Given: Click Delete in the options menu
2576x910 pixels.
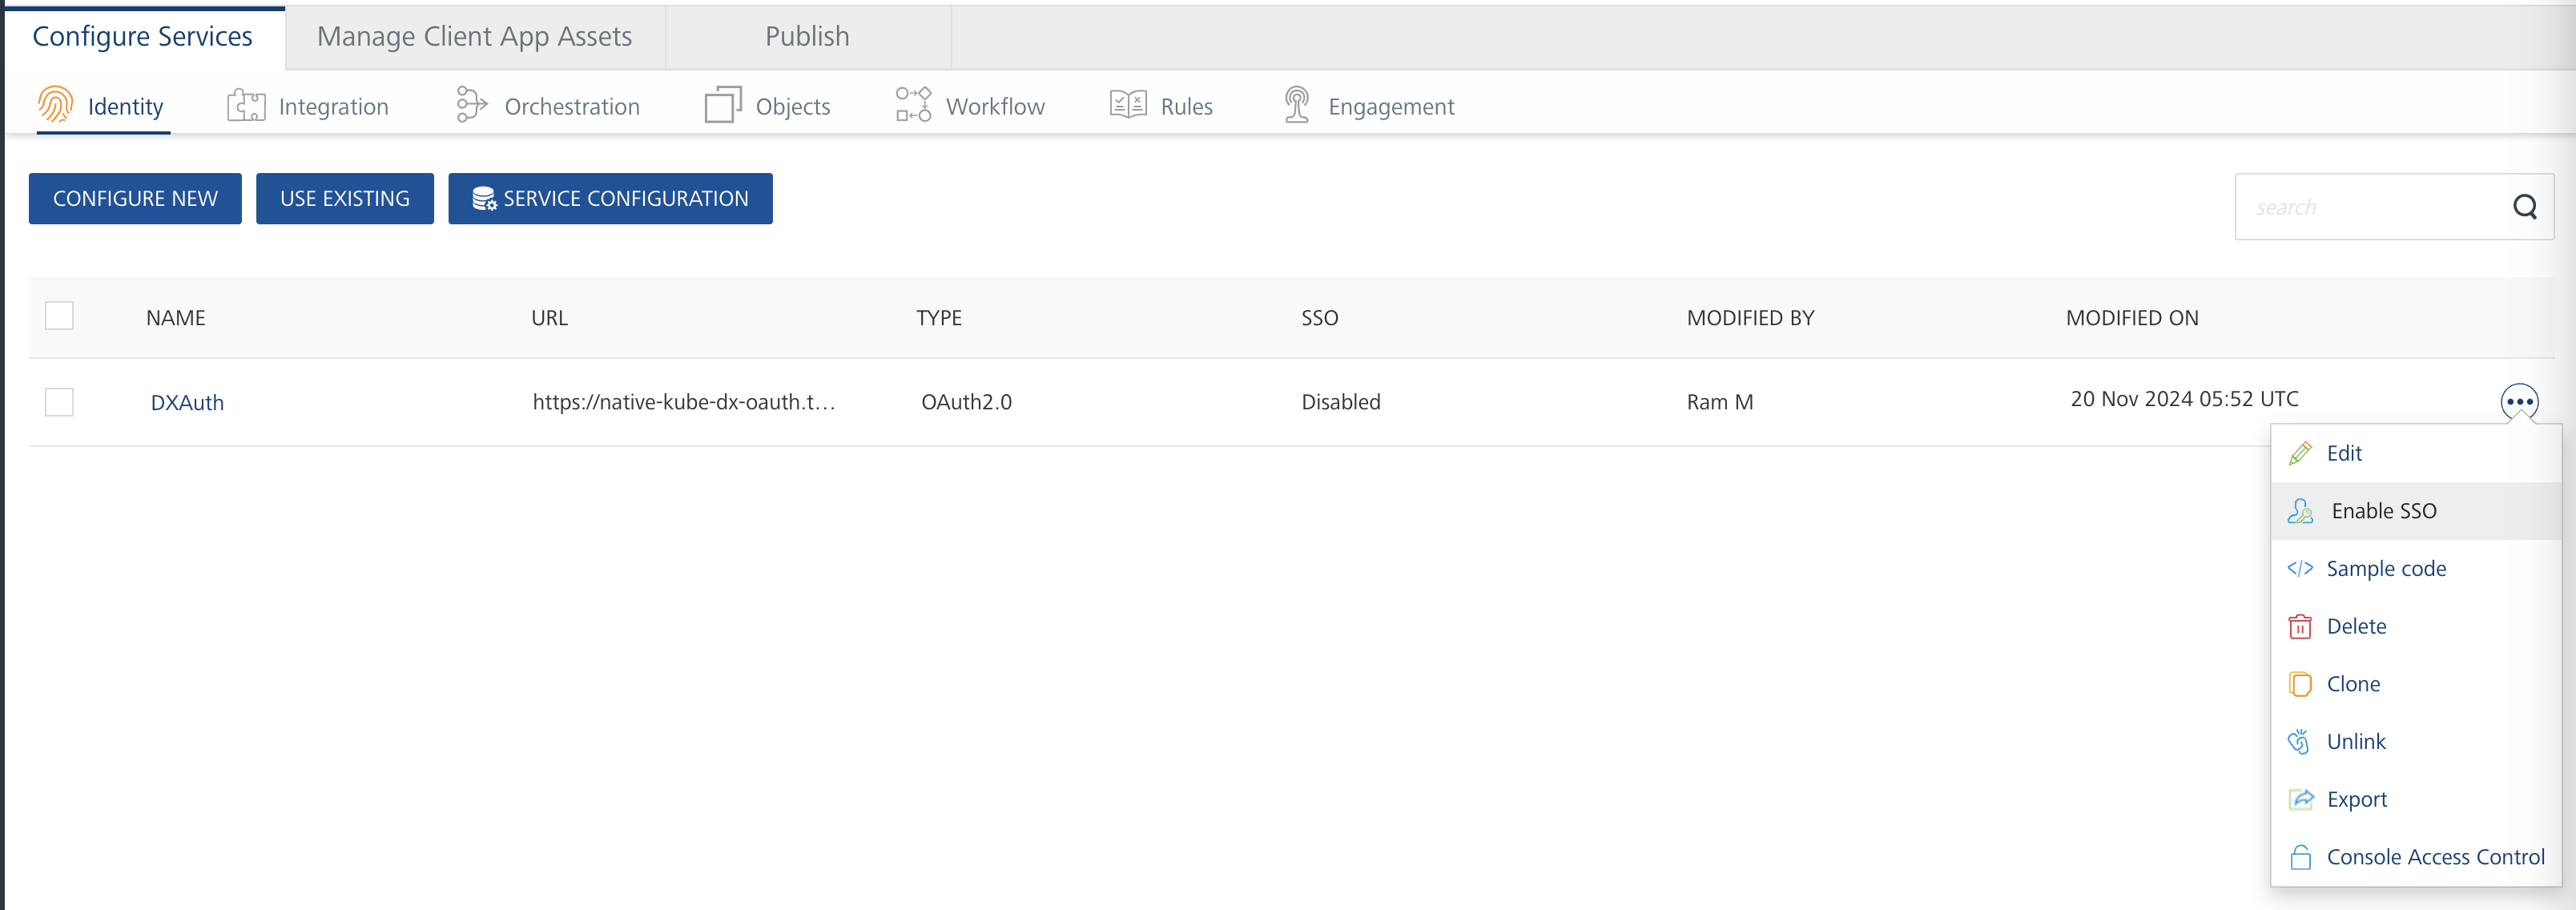Looking at the screenshot, I should click(x=2355, y=627).
